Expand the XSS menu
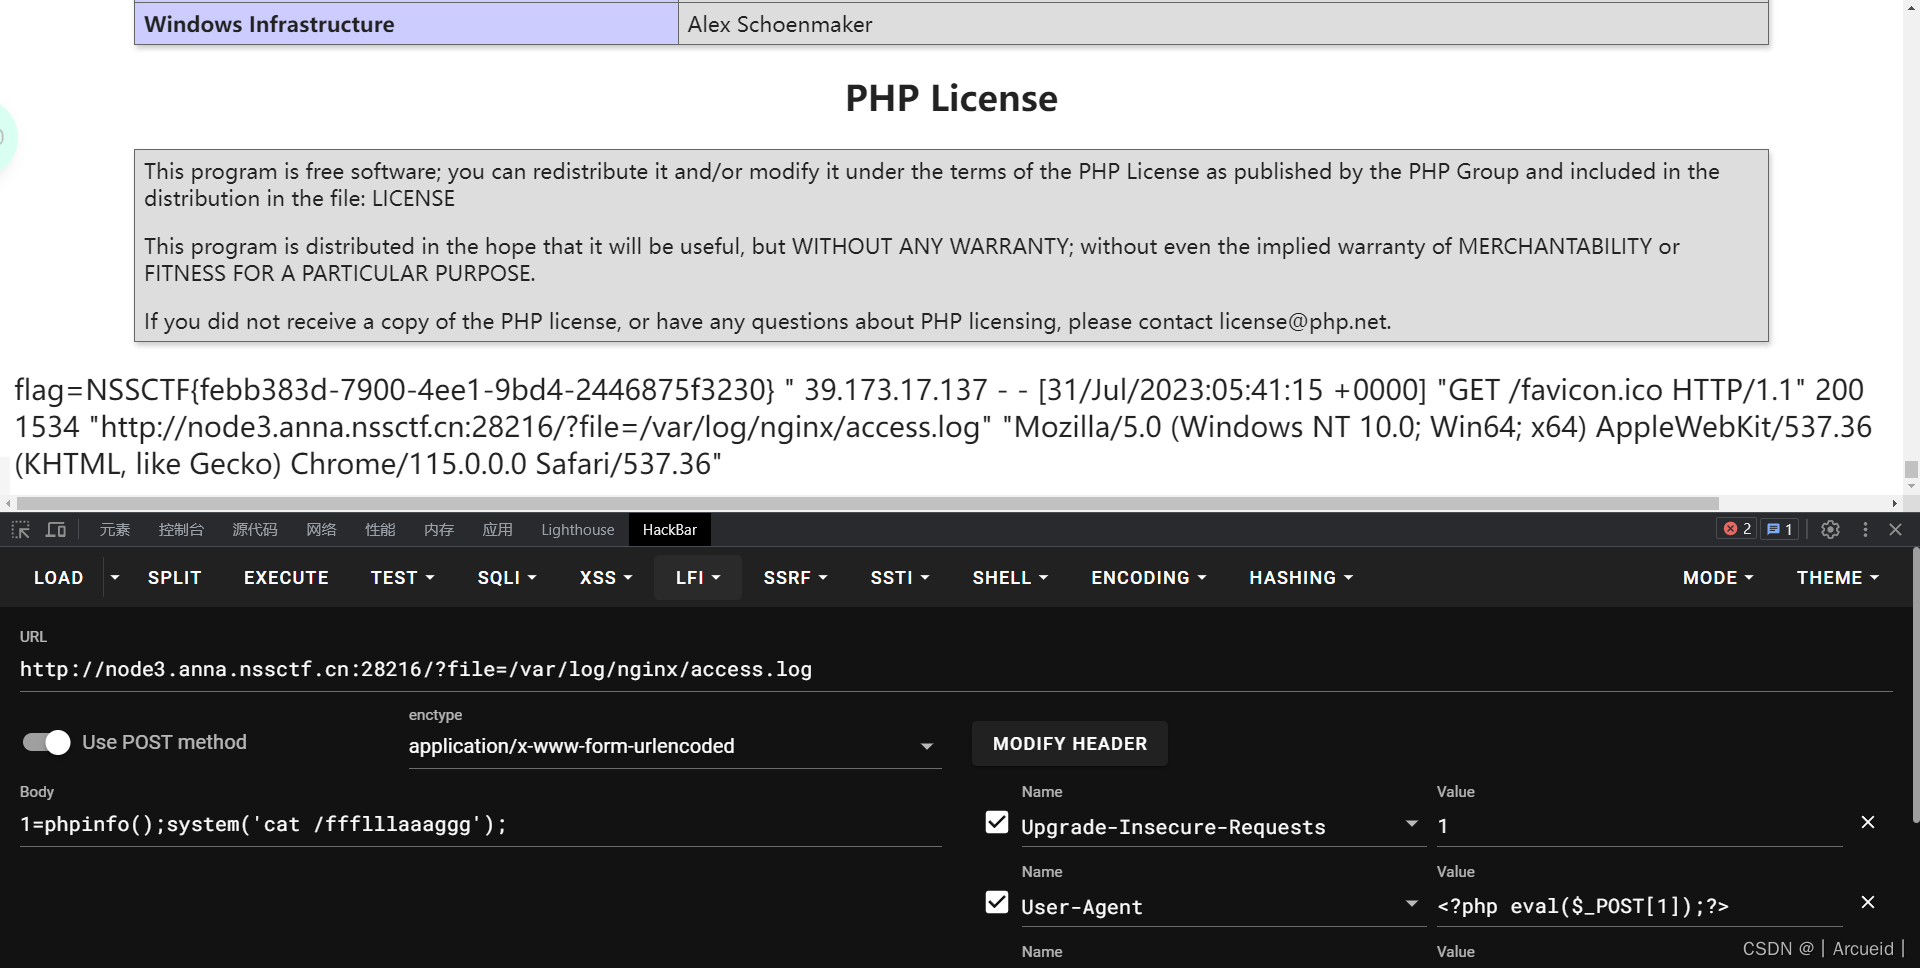This screenshot has height=968, width=1920. point(606,578)
